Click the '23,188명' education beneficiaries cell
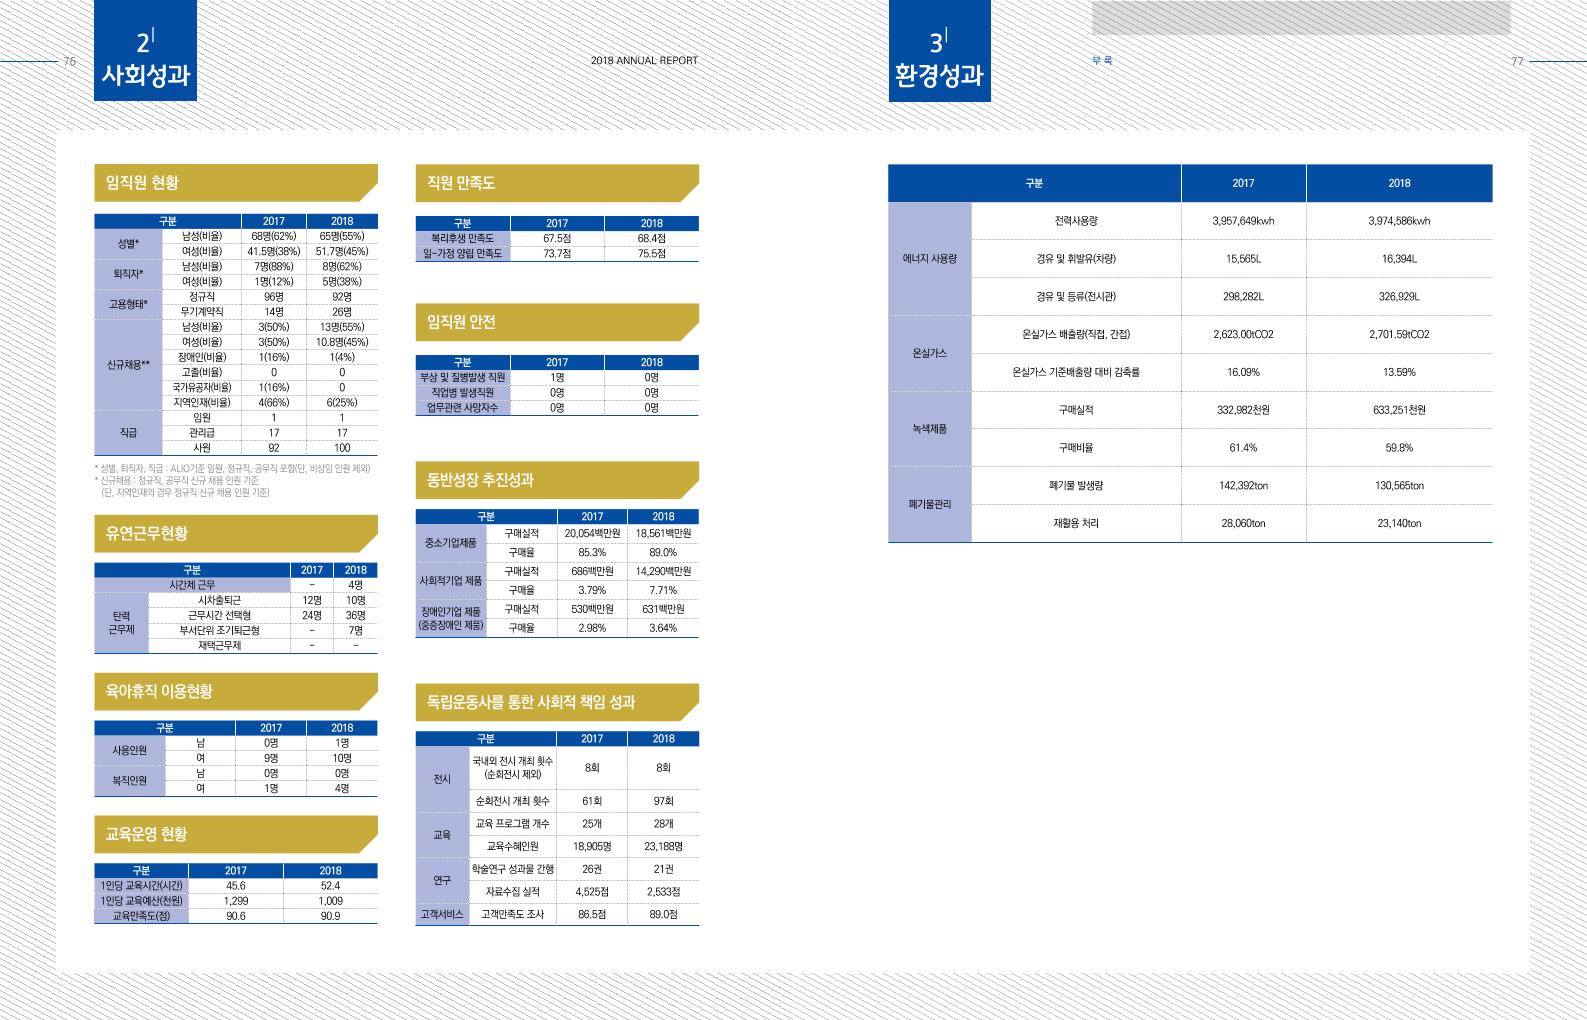Viewport: 1587px width, 1020px height. [x=663, y=846]
